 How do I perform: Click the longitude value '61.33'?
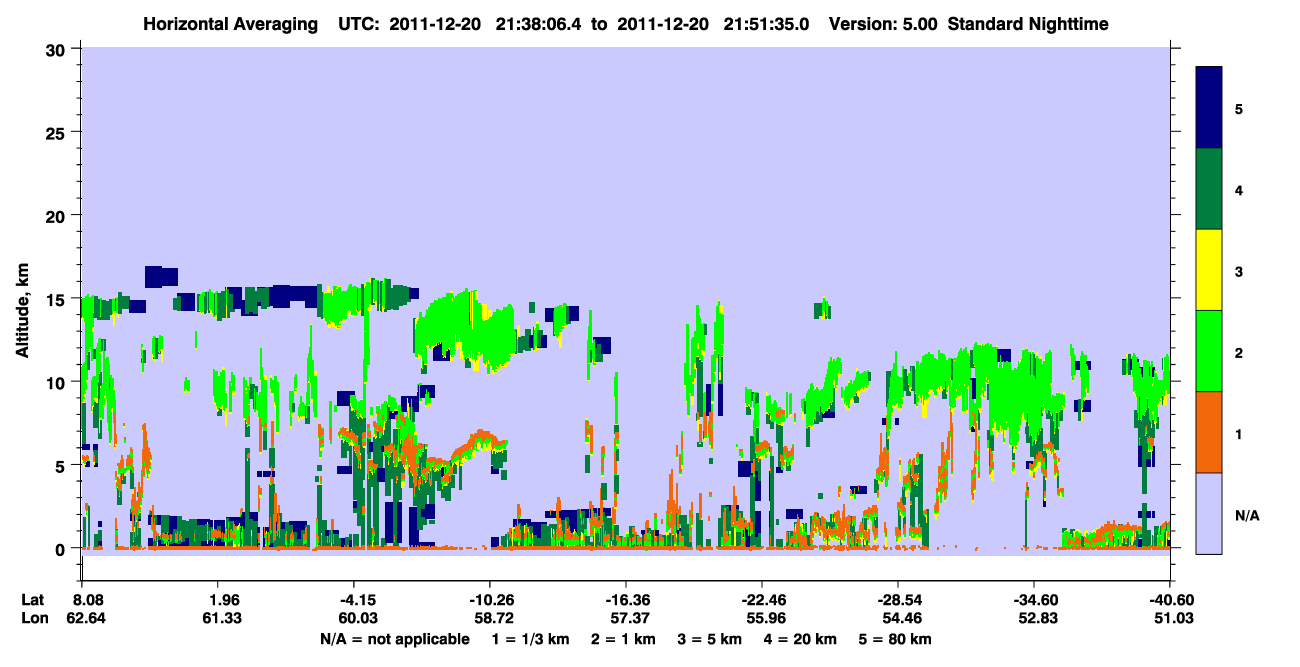tap(224, 619)
